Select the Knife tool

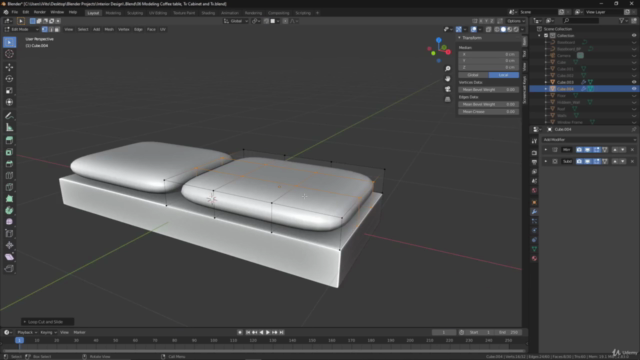coord(9,187)
